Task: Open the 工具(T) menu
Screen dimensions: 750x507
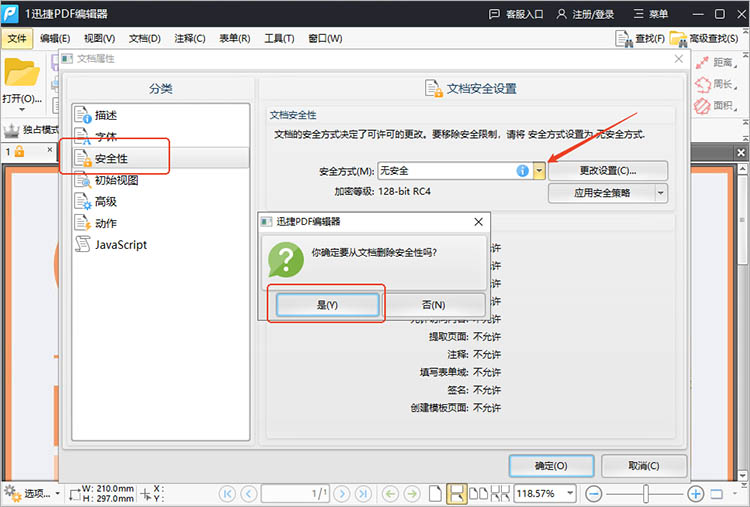Action: pyautogui.click(x=279, y=38)
